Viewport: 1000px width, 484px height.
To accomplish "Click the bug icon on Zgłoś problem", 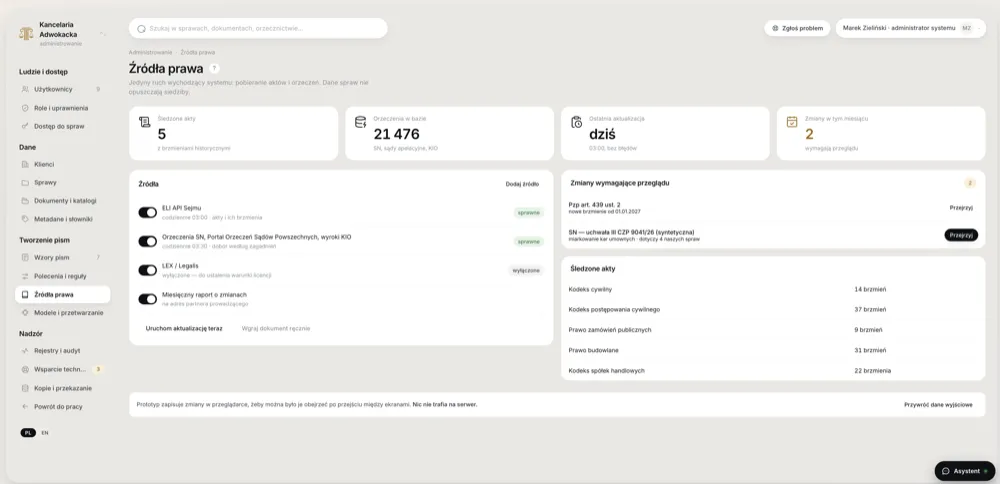I will point(775,28).
